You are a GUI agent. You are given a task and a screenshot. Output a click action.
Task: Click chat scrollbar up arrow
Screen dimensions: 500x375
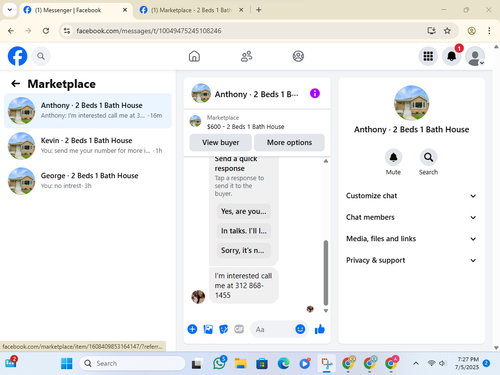(326, 161)
